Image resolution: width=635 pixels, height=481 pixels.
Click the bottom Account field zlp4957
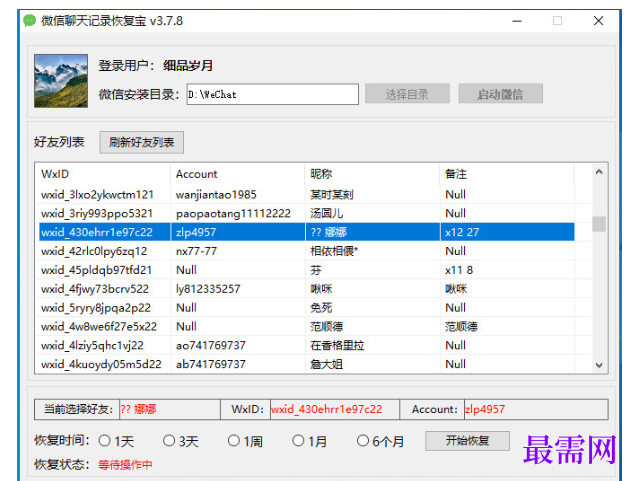tap(536, 409)
